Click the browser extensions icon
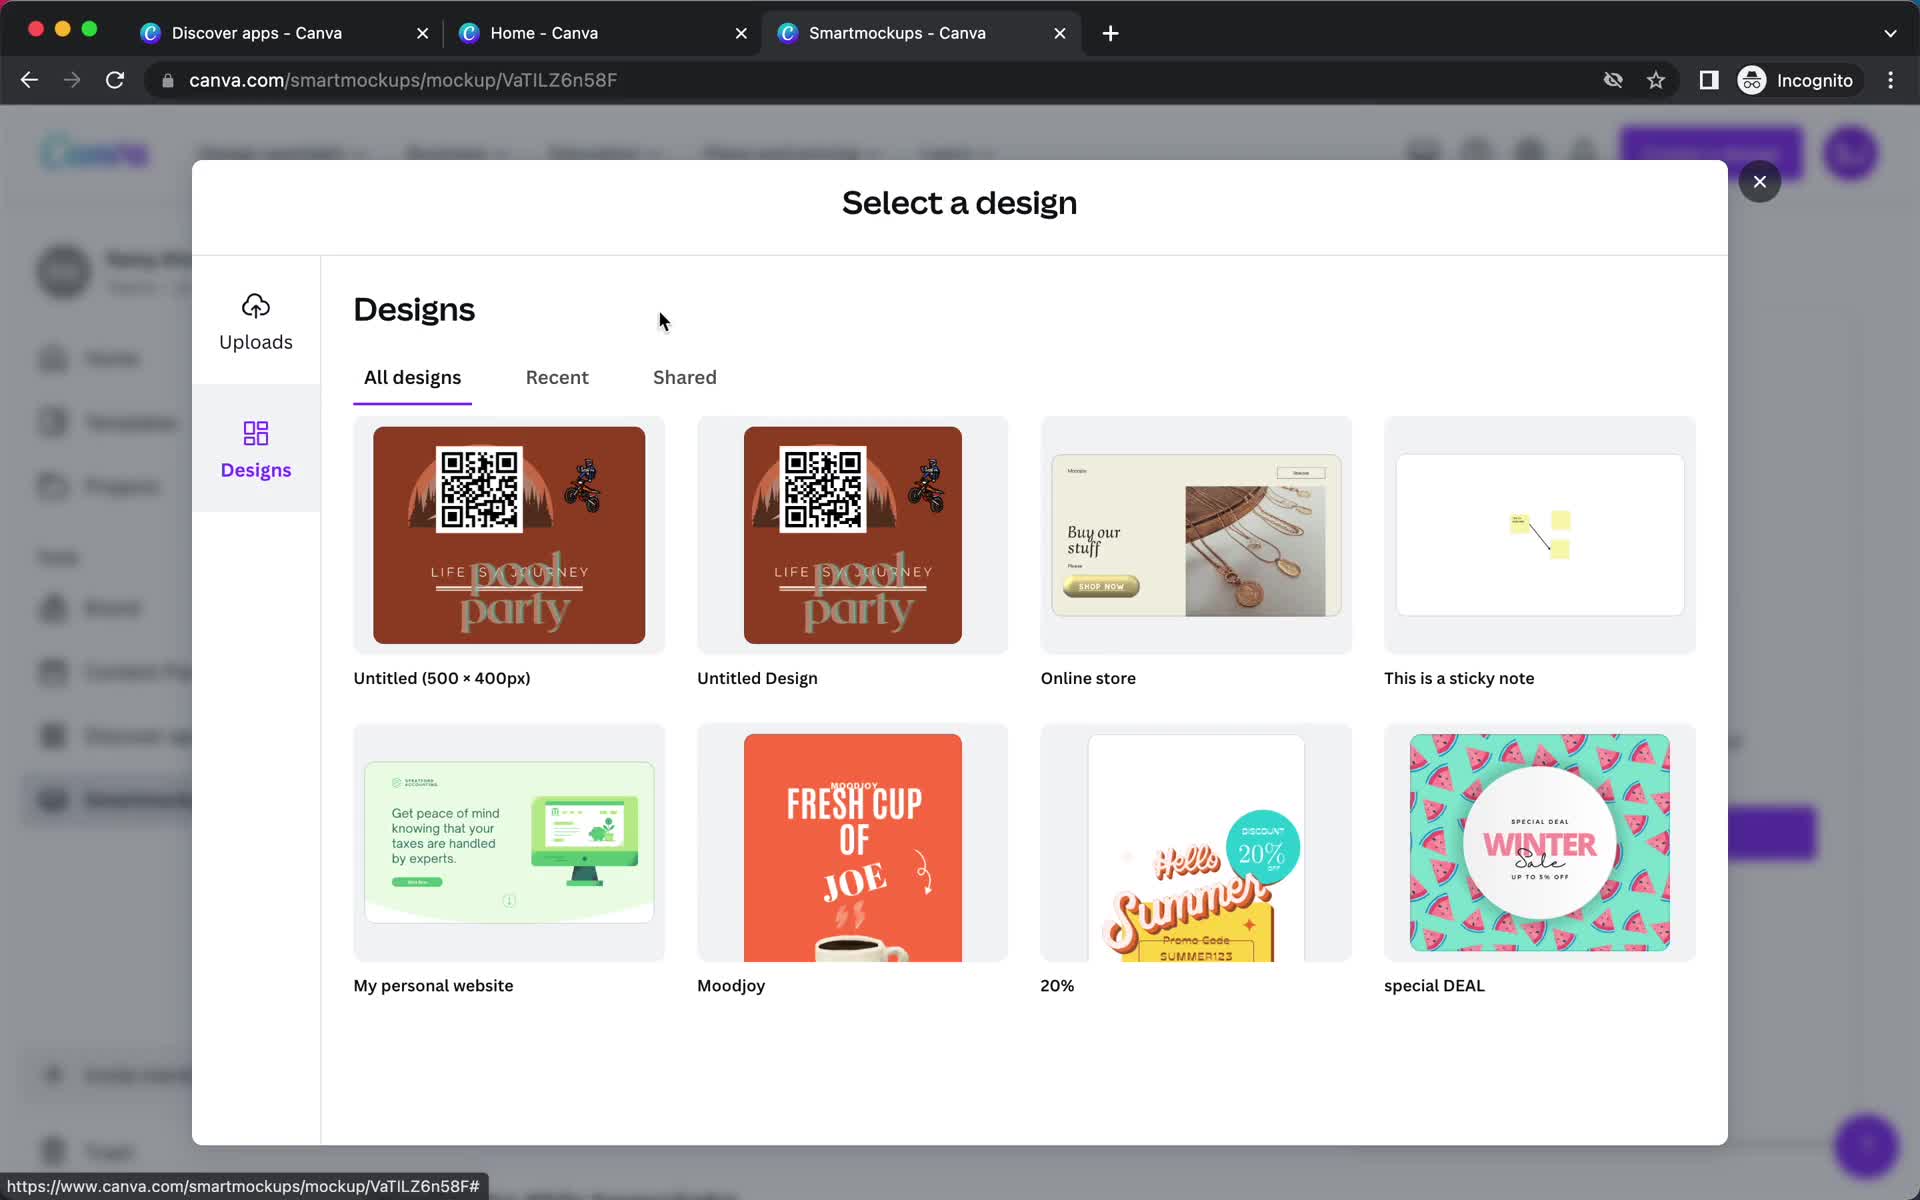Screen dimensions: 1920x1200 [1706, 80]
